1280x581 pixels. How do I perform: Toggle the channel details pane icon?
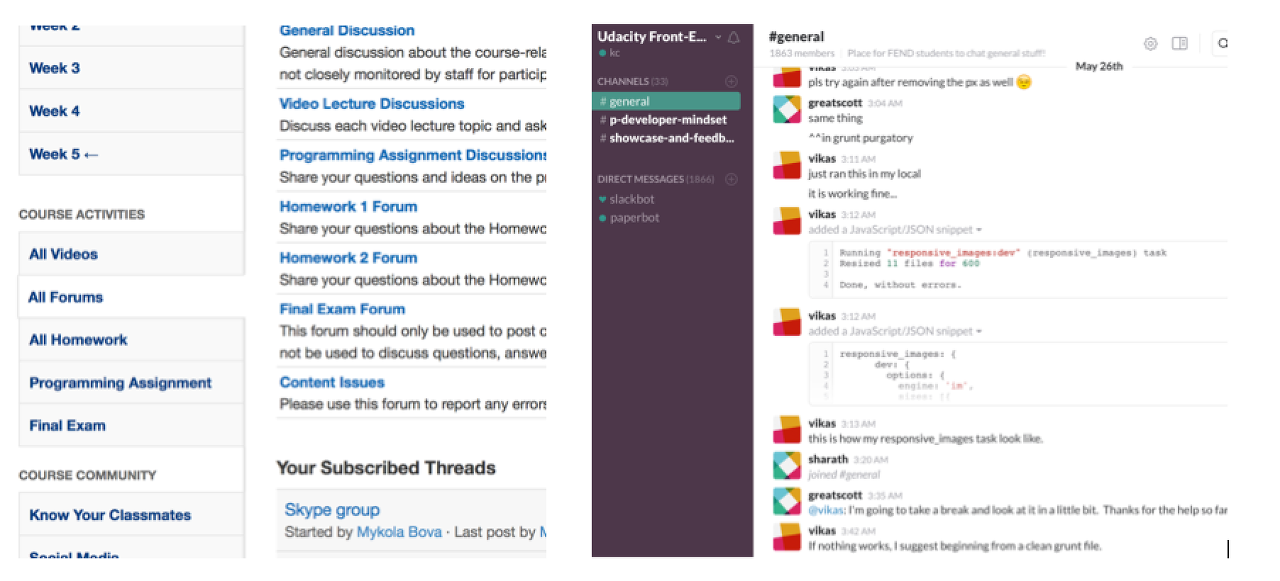1180,43
